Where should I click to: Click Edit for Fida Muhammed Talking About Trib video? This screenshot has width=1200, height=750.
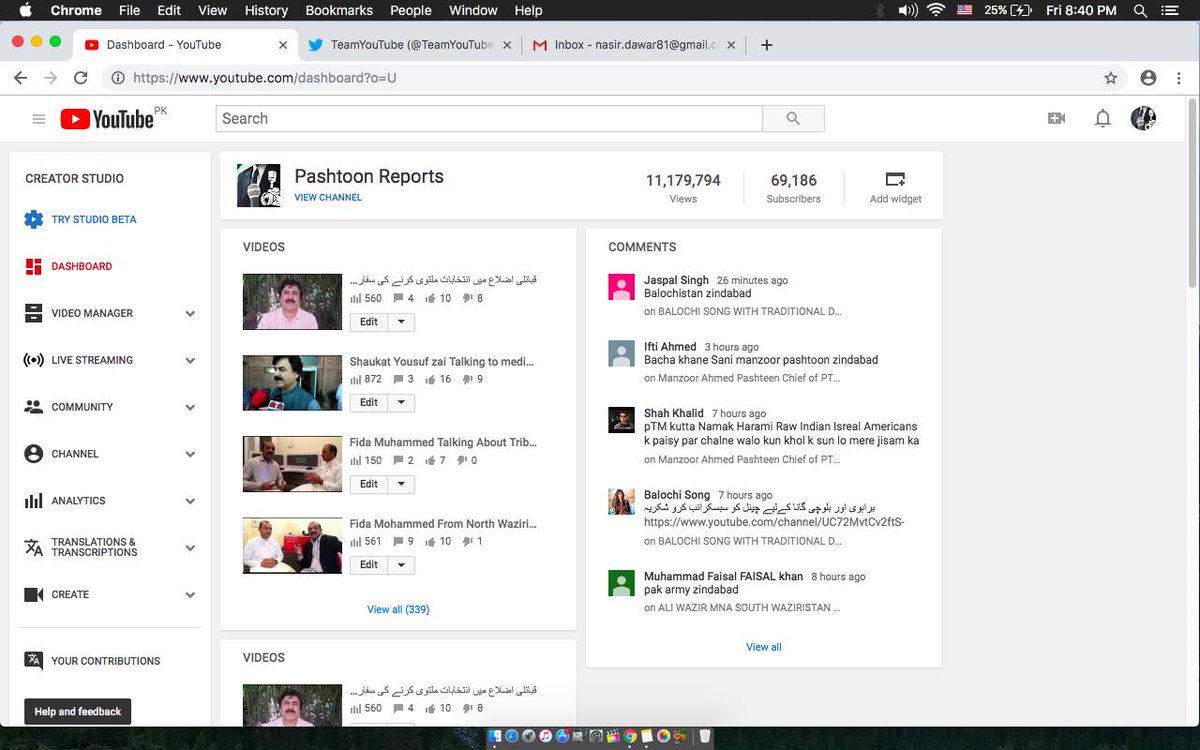point(369,484)
